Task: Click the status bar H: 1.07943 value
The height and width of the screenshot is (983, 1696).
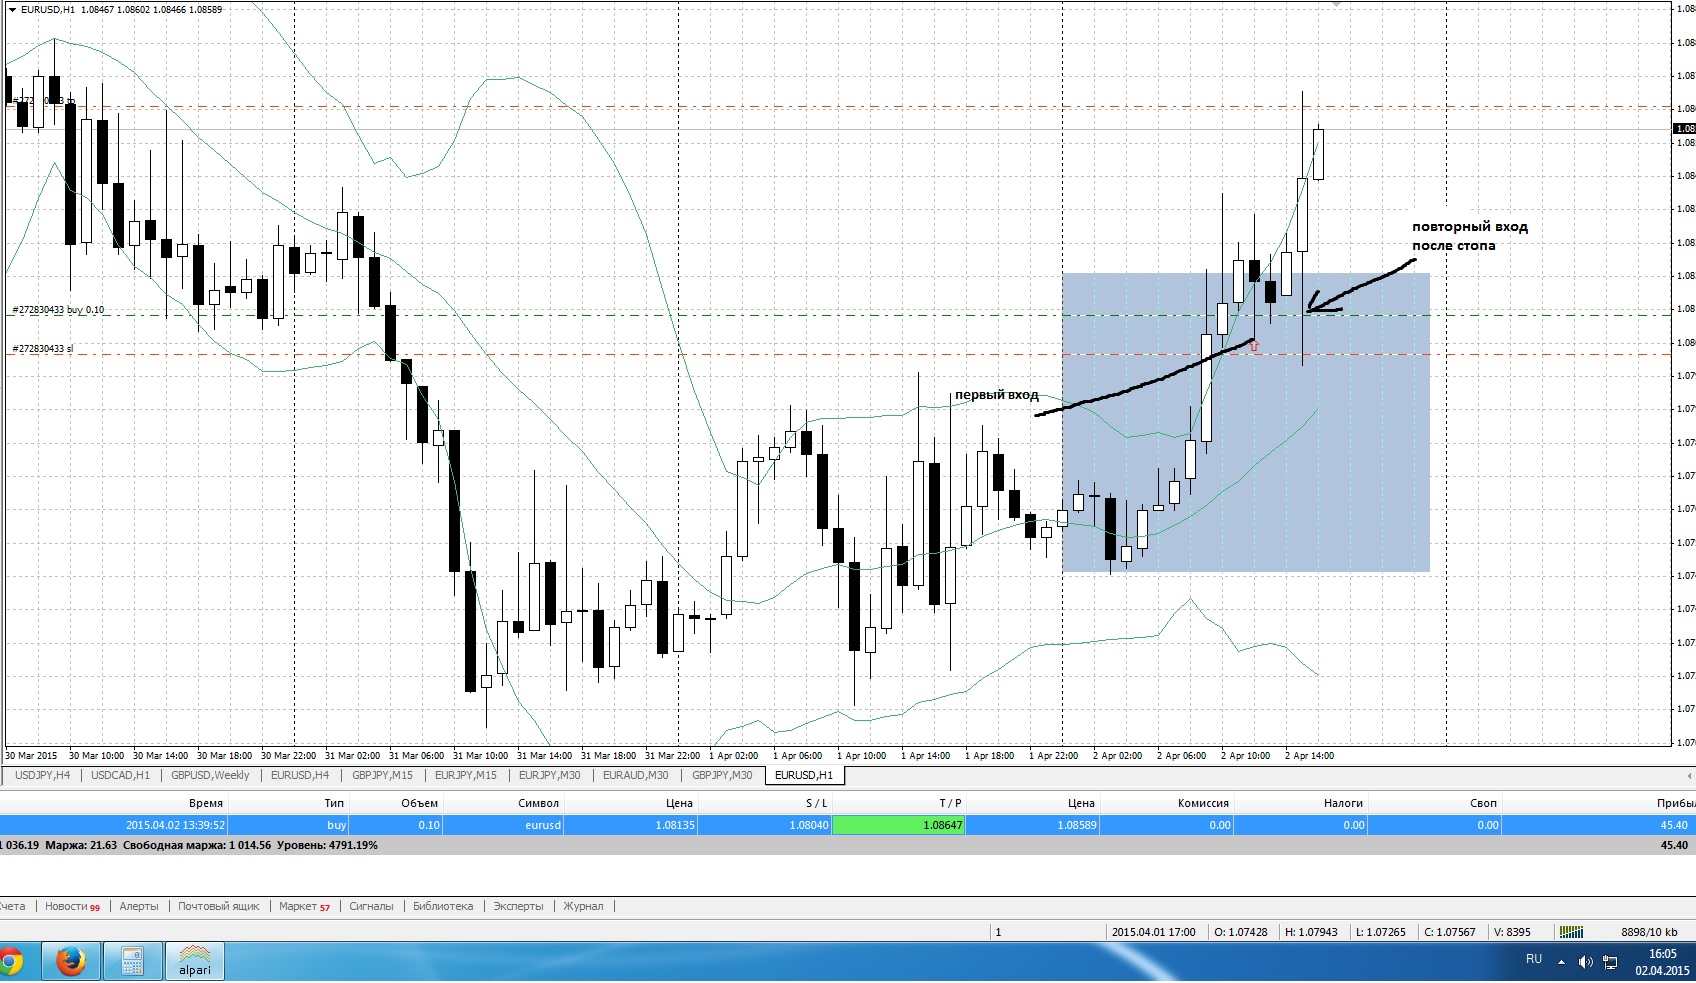Action: coord(1310,932)
